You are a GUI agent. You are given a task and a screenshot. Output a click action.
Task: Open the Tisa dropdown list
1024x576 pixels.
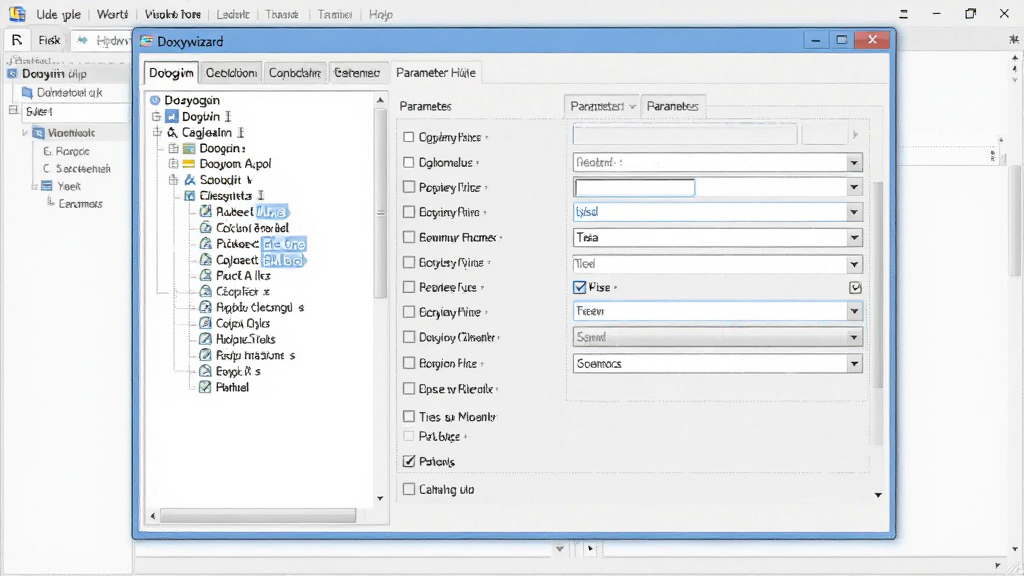click(854, 238)
